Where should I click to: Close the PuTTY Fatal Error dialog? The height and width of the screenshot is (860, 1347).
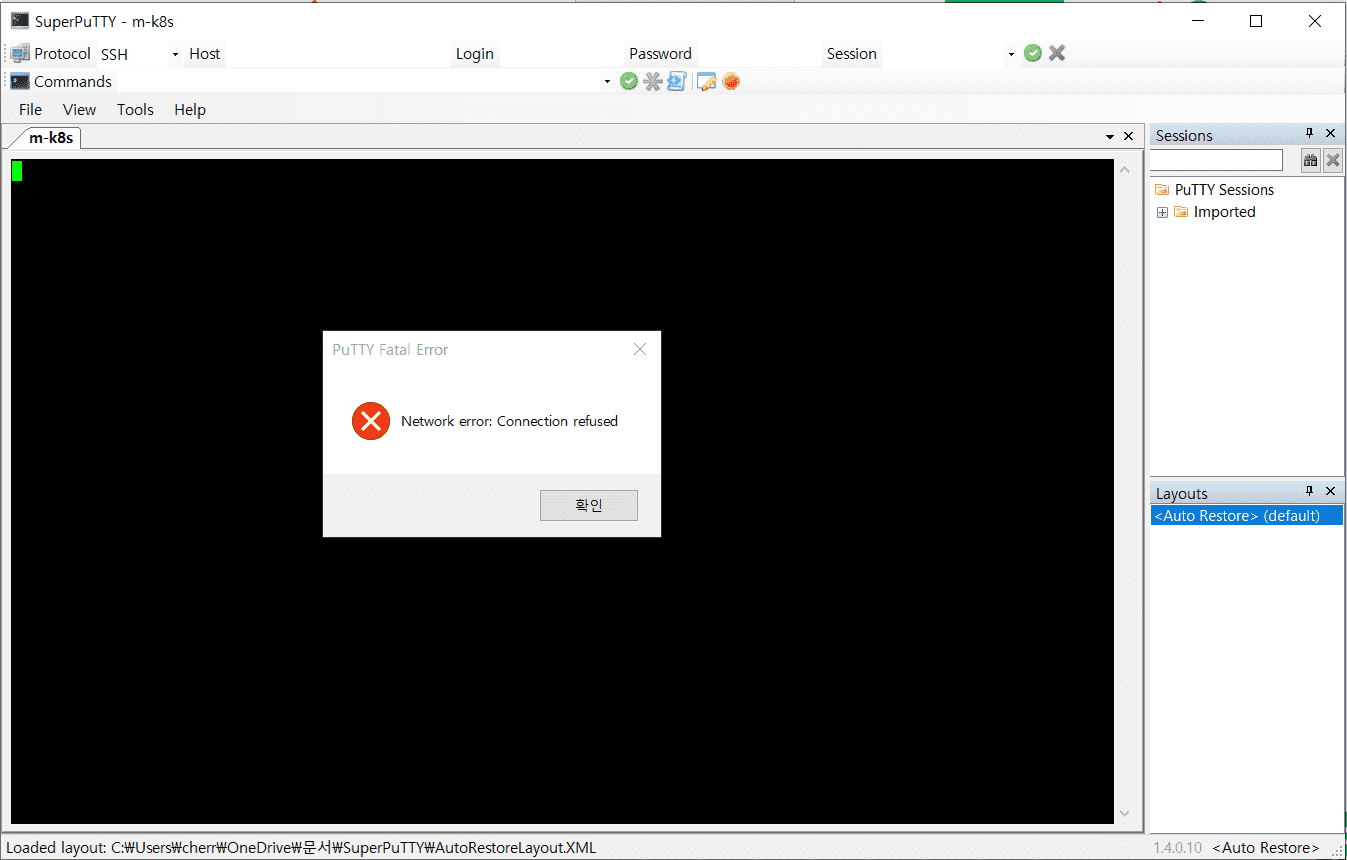[x=640, y=349]
